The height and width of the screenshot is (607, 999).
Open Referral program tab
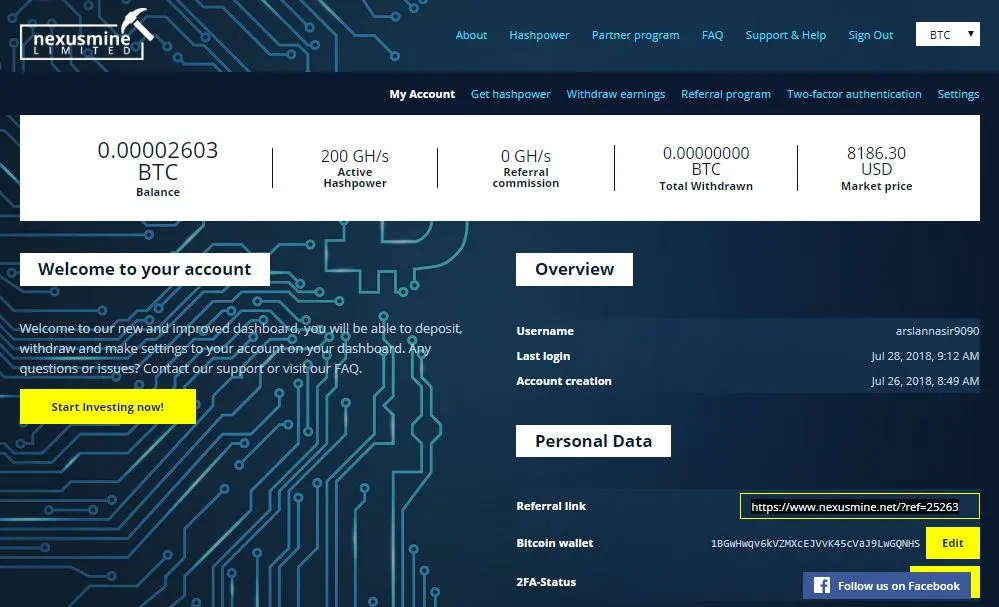pos(726,94)
